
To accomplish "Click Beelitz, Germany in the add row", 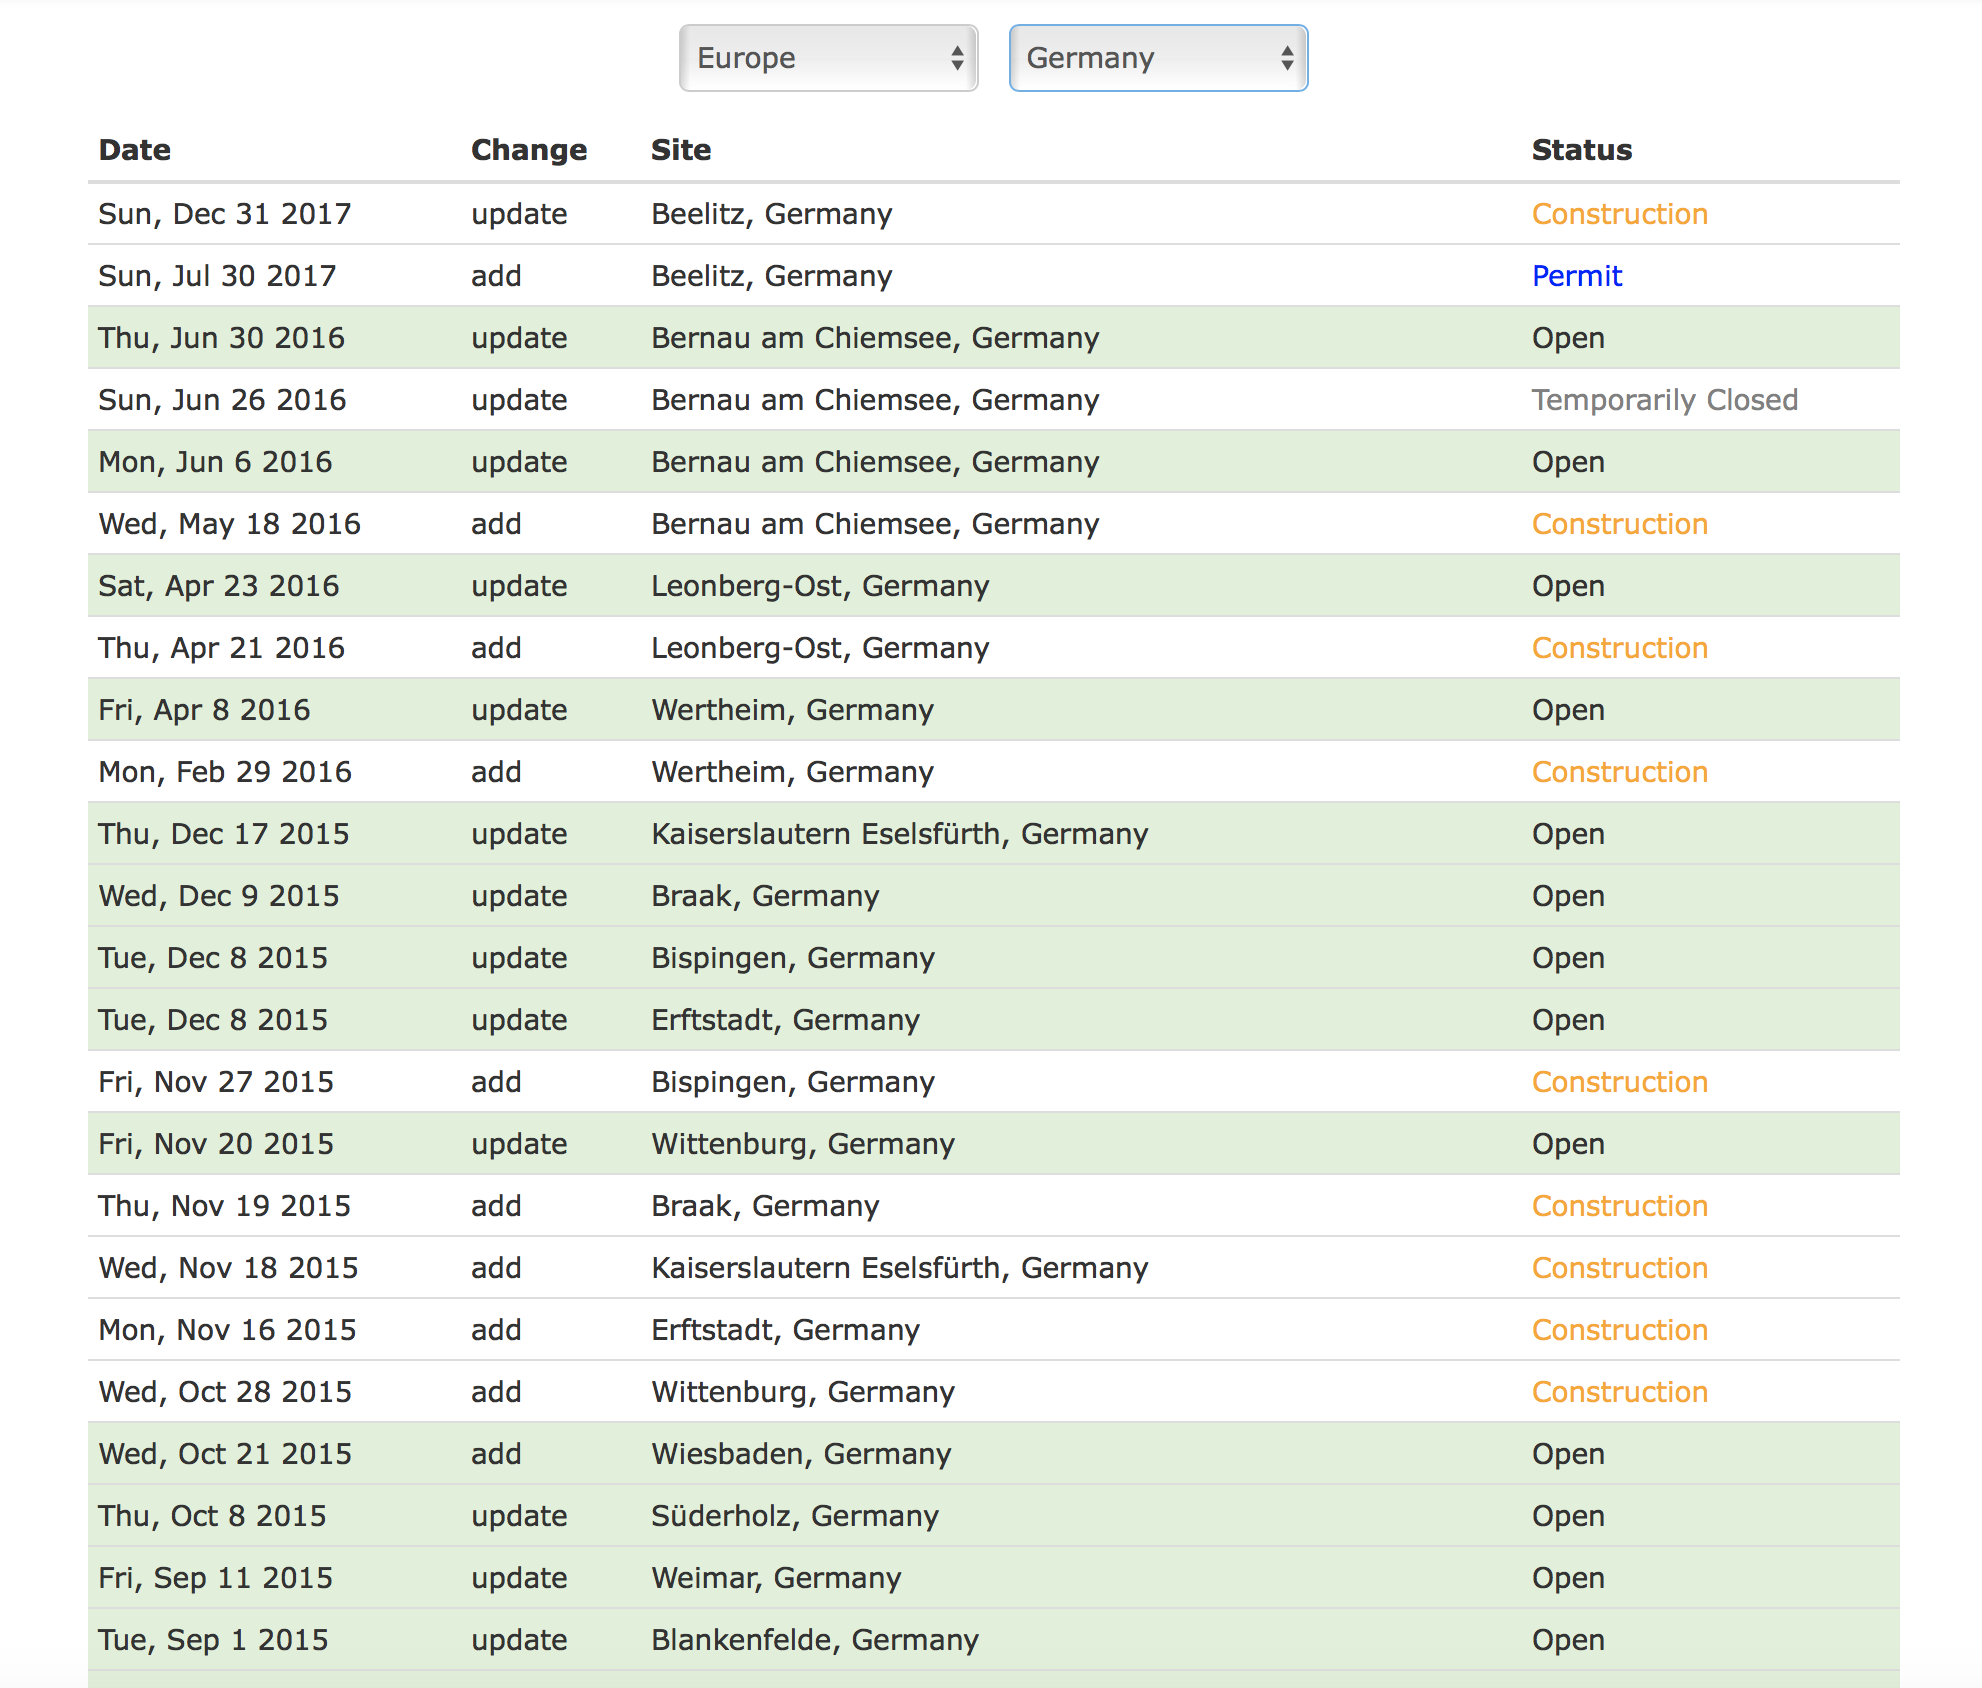I will [x=772, y=276].
